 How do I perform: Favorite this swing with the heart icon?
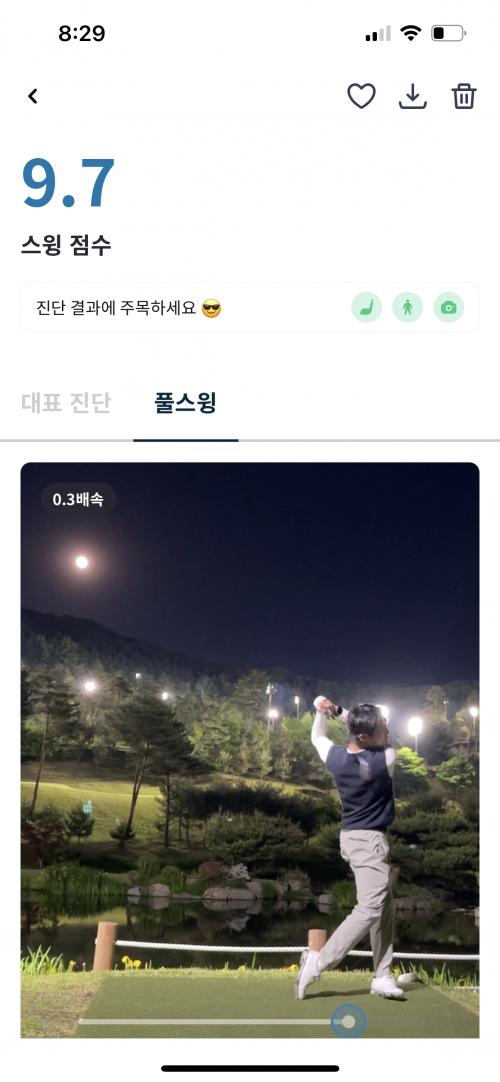(361, 97)
